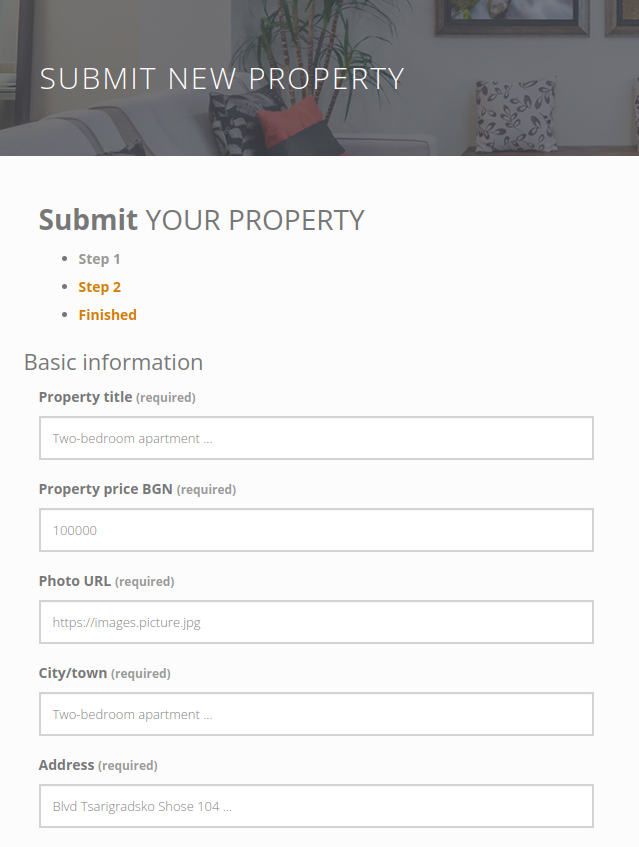
Task: Click the Step 1 navigation link
Action: pos(99,259)
